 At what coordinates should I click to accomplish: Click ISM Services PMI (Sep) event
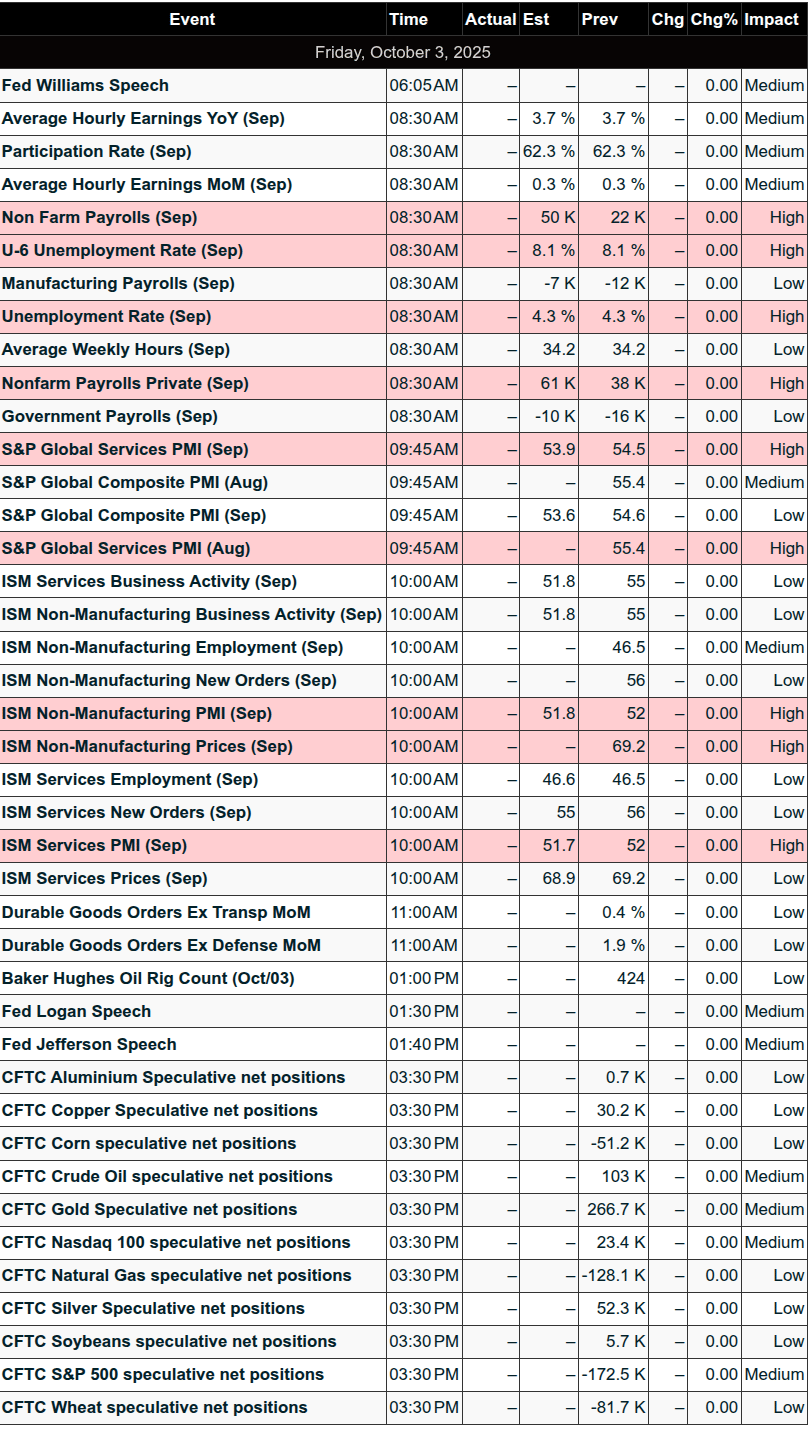[x=95, y=845]
